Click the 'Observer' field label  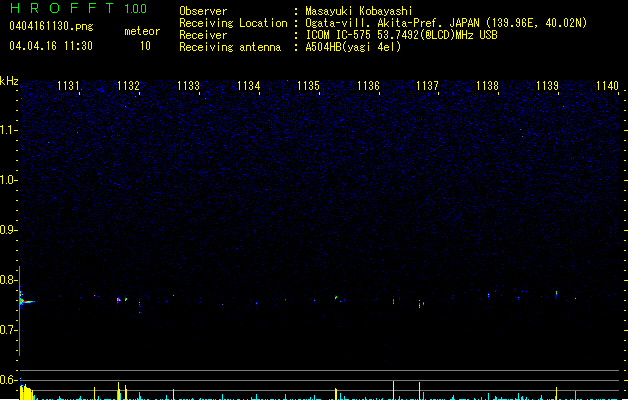(203, 11)
